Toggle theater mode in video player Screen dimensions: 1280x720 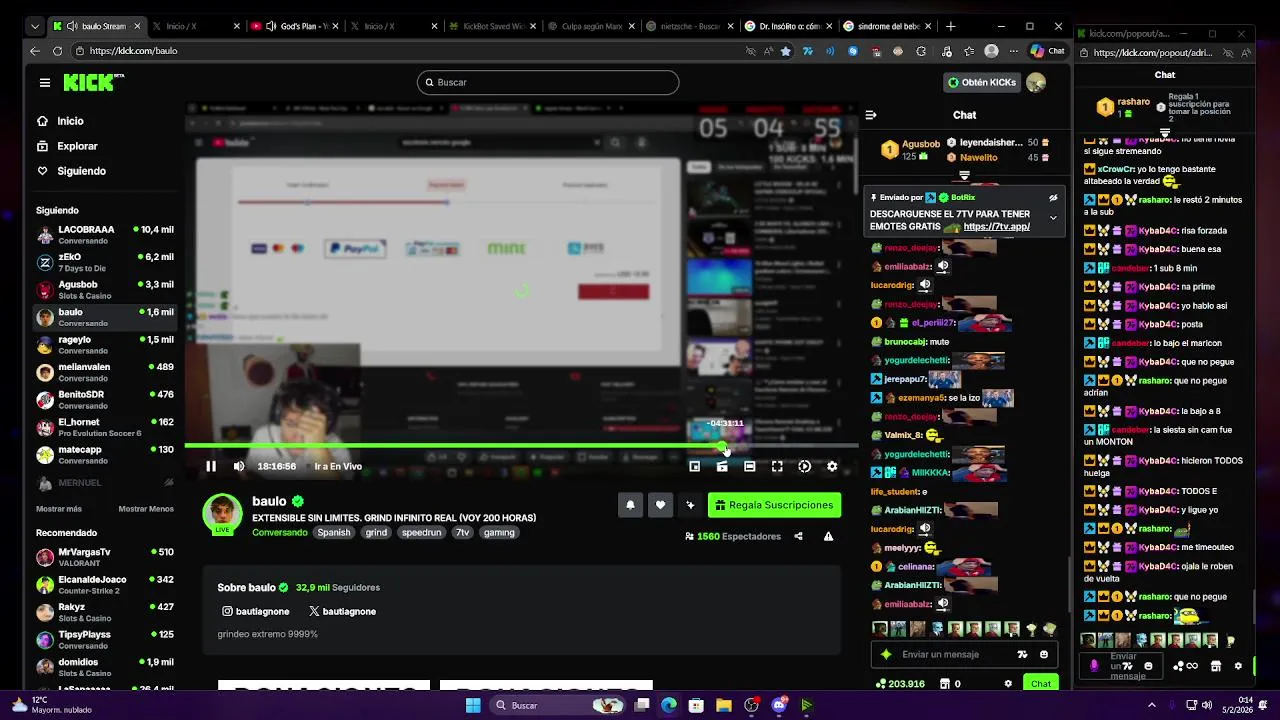(x=749, y=466)
